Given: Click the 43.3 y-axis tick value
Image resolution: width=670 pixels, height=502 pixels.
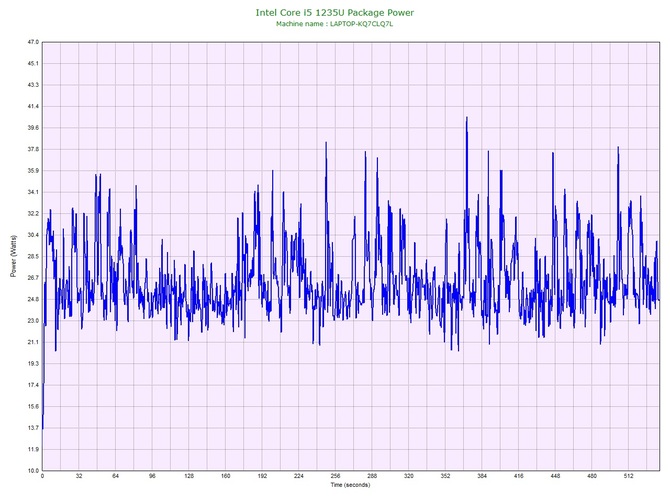Looking at the screenshot, I should point(33,85).
